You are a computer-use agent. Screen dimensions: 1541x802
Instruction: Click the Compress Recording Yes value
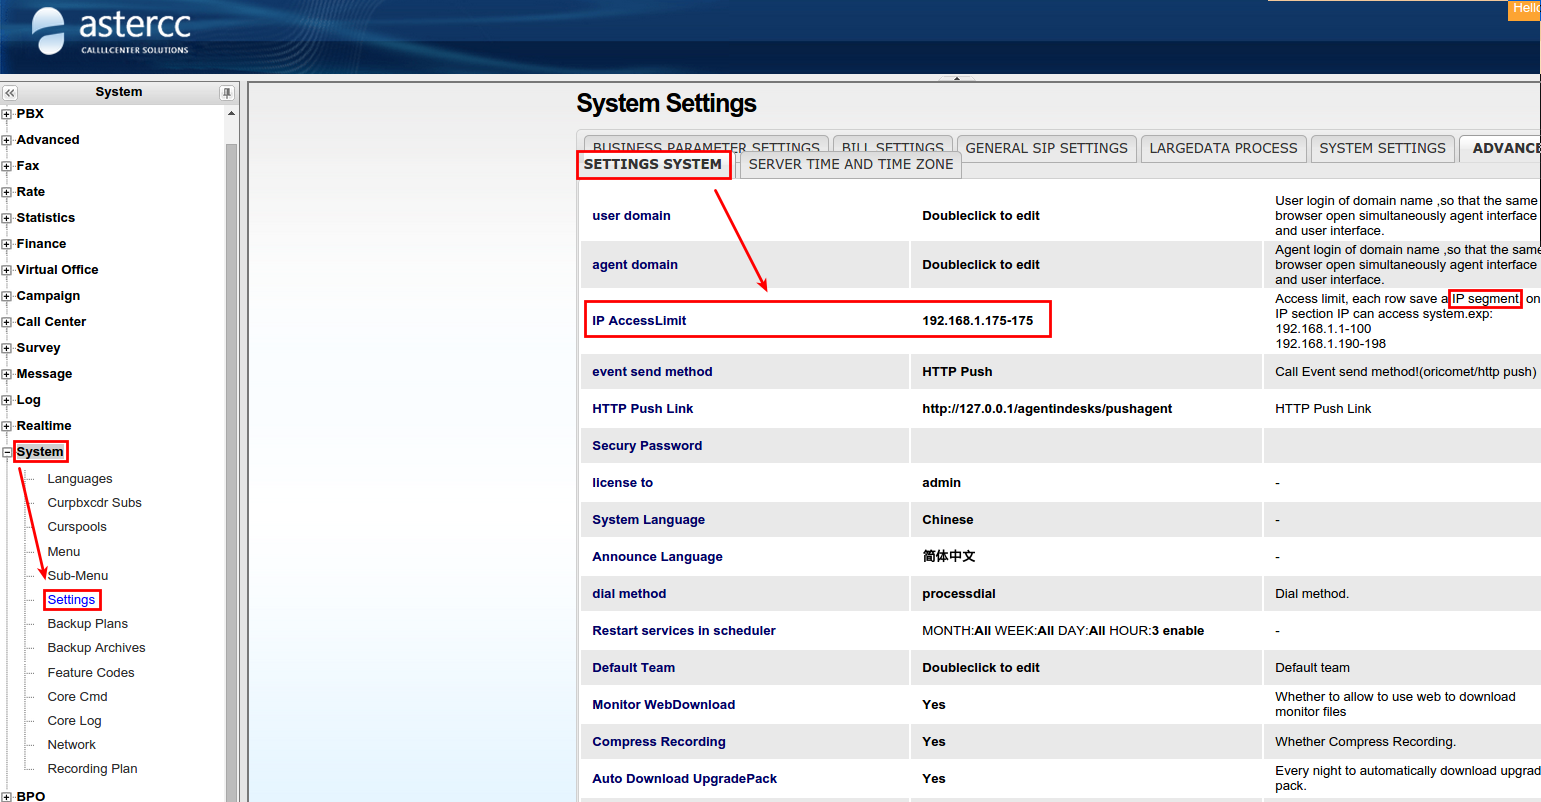[933, 742]
